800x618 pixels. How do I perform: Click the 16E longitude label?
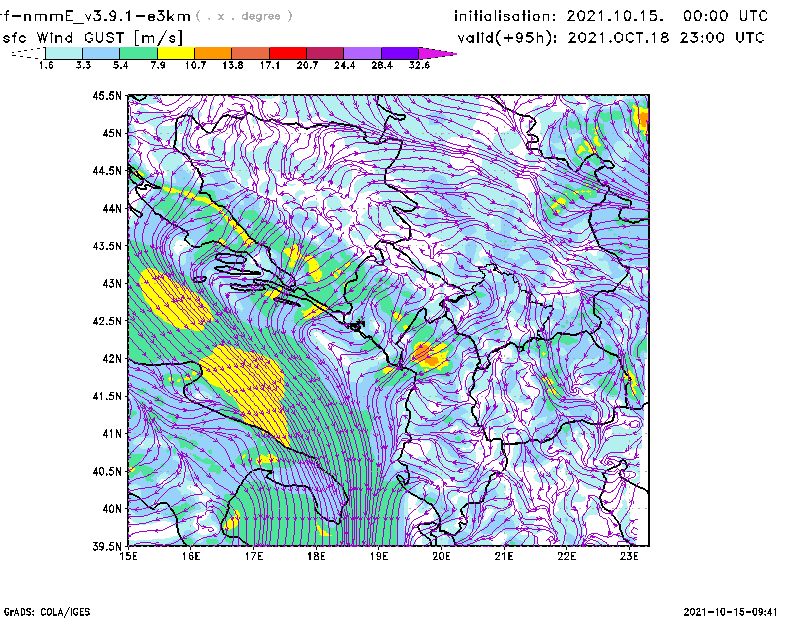191,556
